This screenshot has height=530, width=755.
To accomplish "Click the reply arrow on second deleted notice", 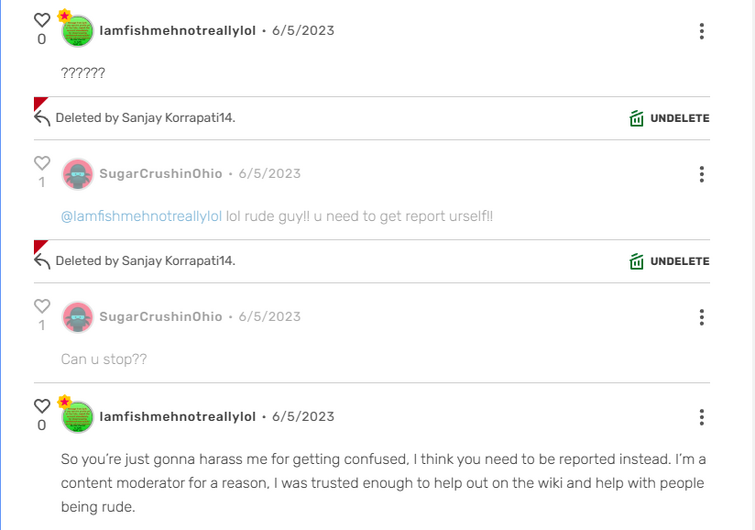I will [x=42, y=261].
